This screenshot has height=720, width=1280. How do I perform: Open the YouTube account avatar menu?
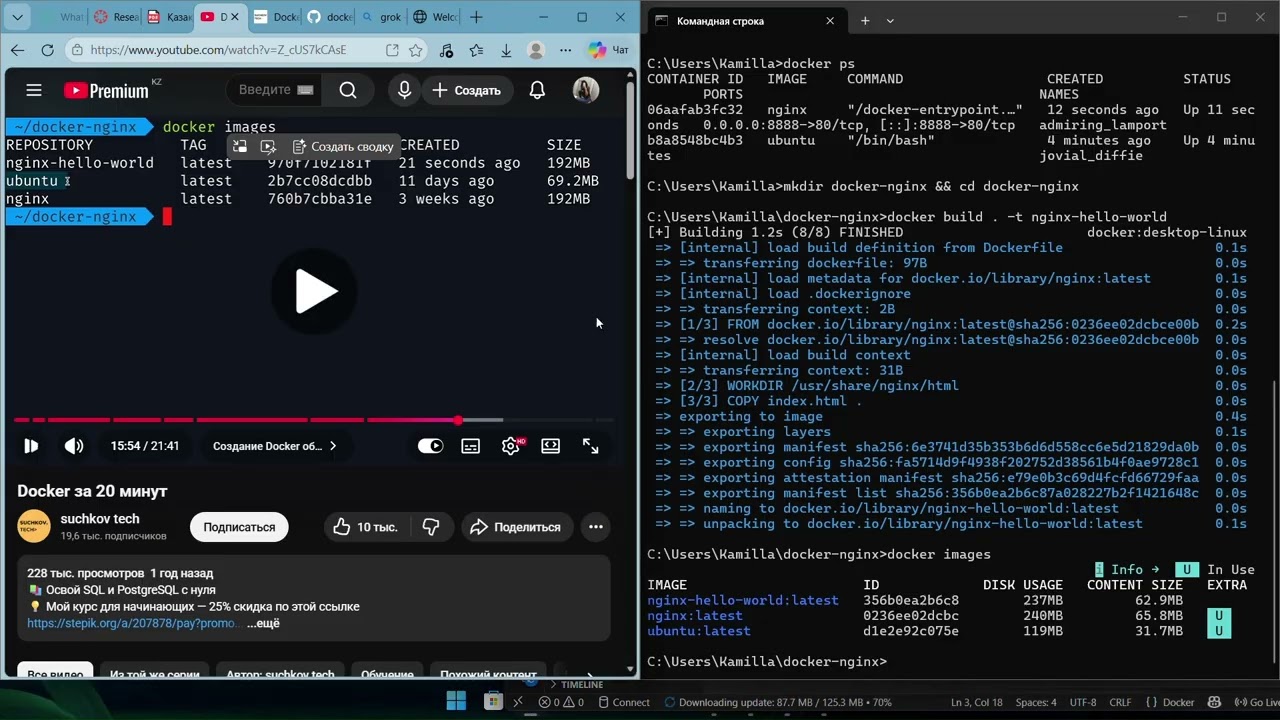tap(586, 90)
